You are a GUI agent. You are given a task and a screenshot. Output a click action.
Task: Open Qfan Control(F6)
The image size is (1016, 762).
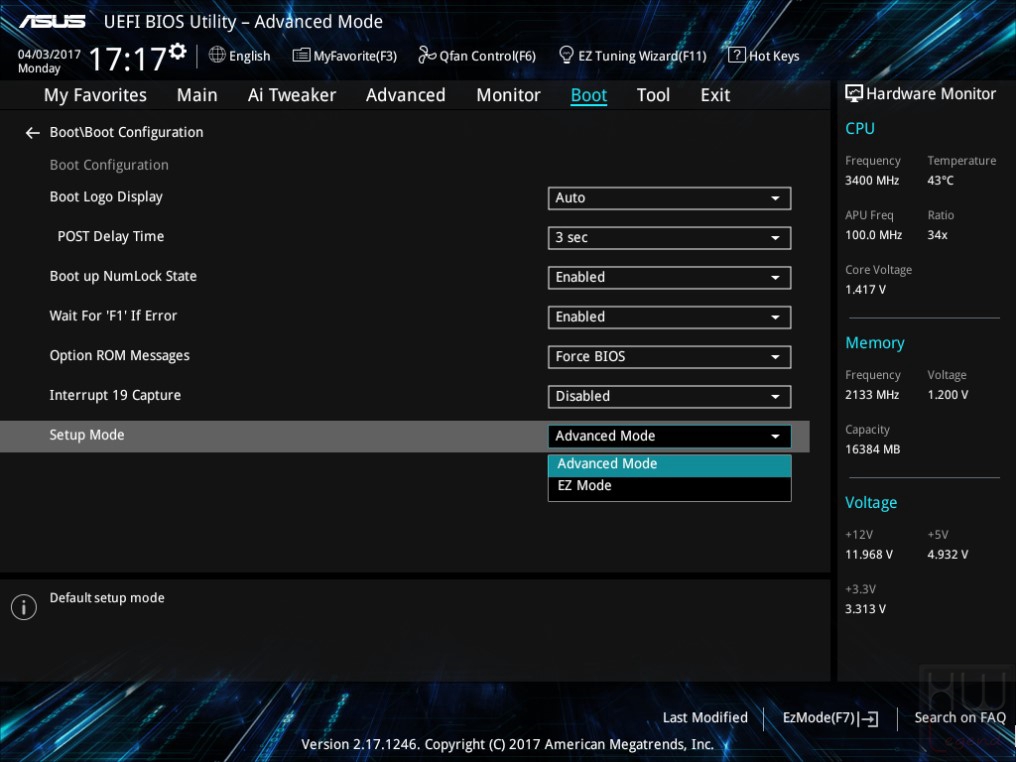coord(477,56)
